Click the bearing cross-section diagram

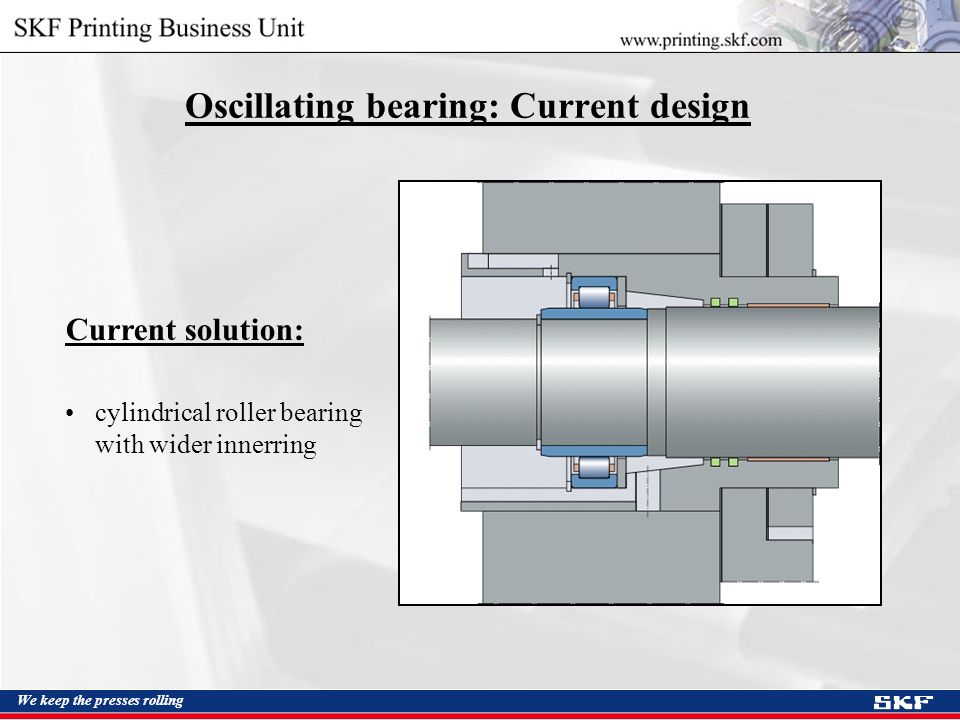(x=640, y=393)
